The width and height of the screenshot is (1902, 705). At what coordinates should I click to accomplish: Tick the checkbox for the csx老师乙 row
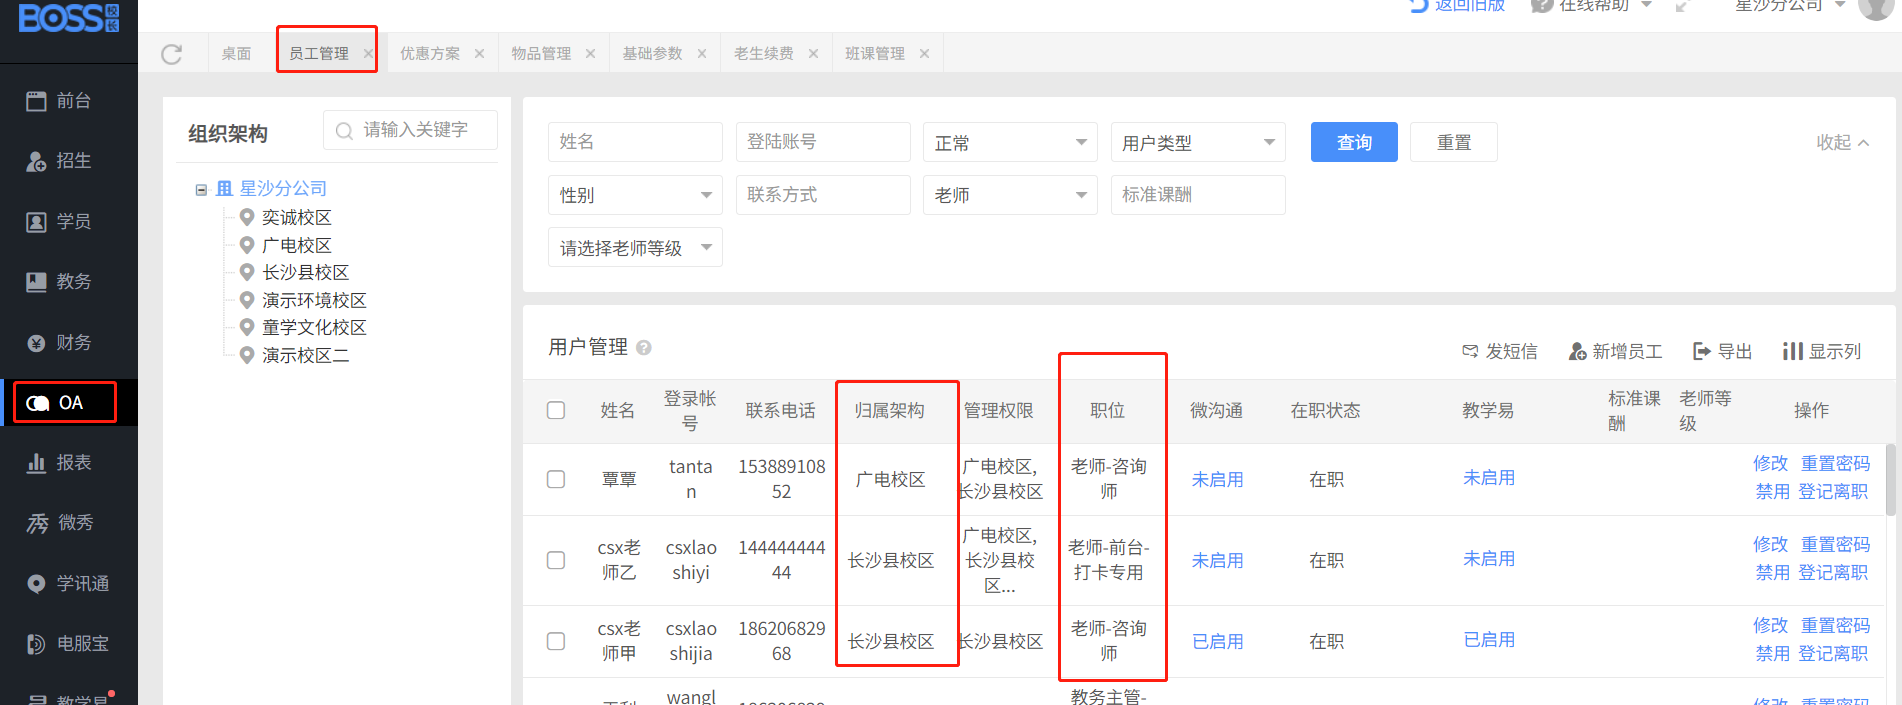pyautogui.click(x=556, y=560)
